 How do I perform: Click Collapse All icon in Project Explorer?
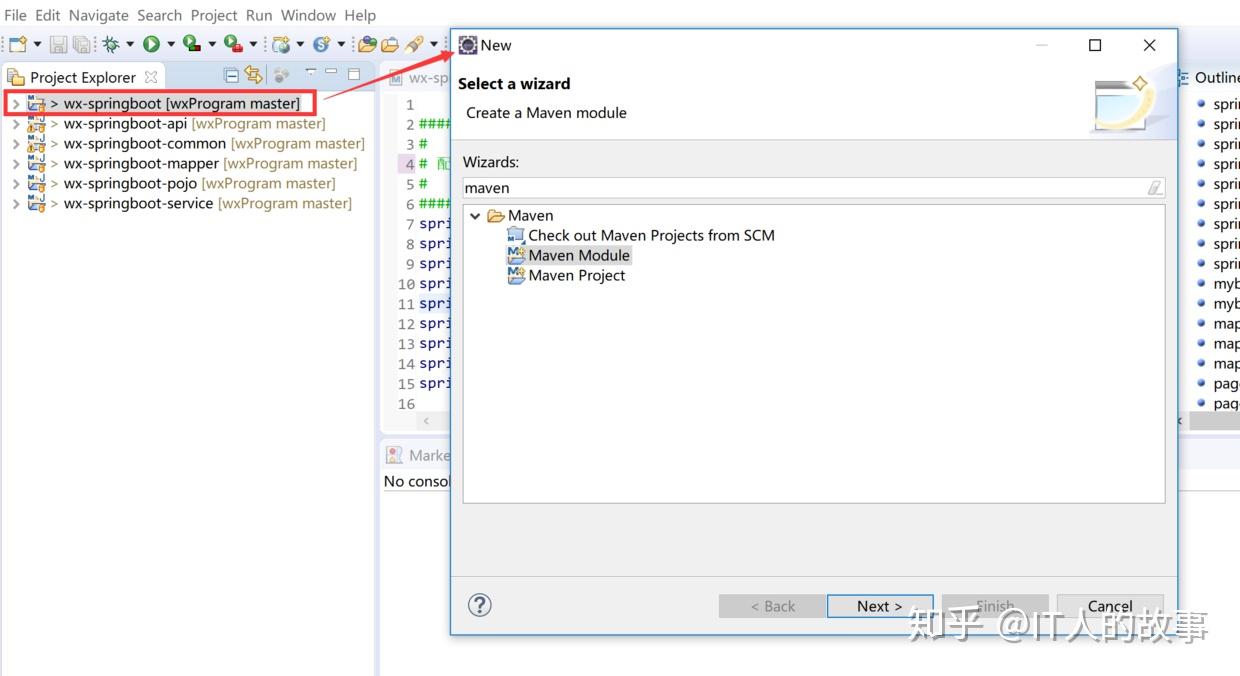point(232,75)
